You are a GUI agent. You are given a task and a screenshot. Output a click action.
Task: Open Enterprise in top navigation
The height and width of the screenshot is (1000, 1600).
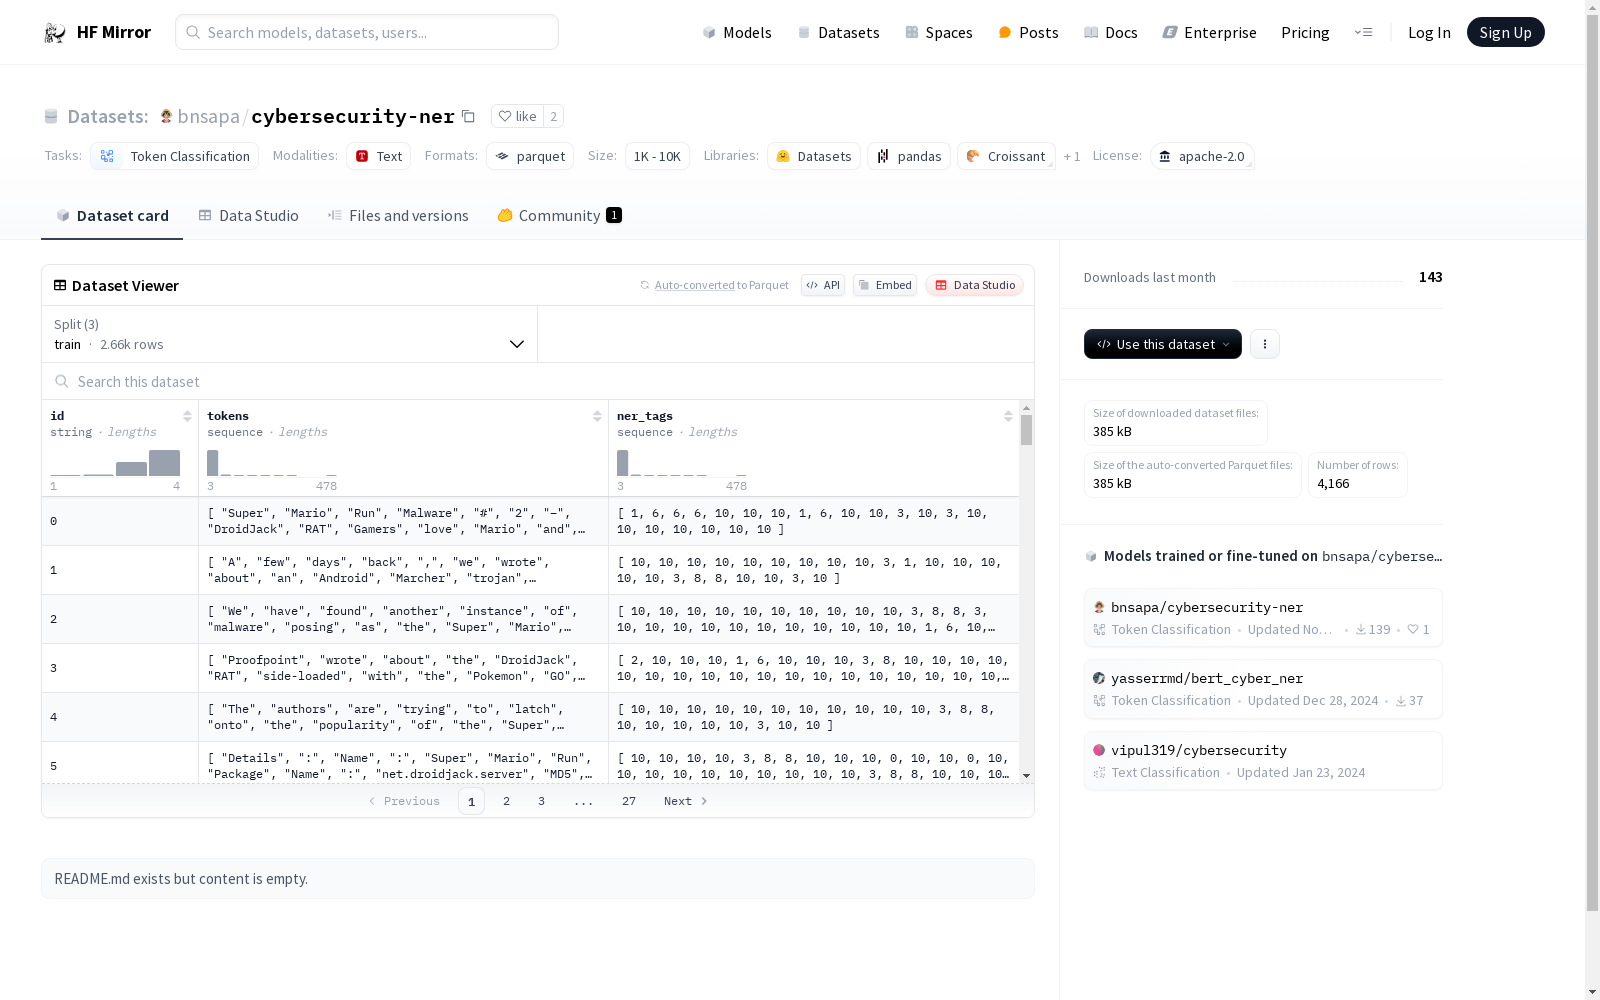[1209, 32]
